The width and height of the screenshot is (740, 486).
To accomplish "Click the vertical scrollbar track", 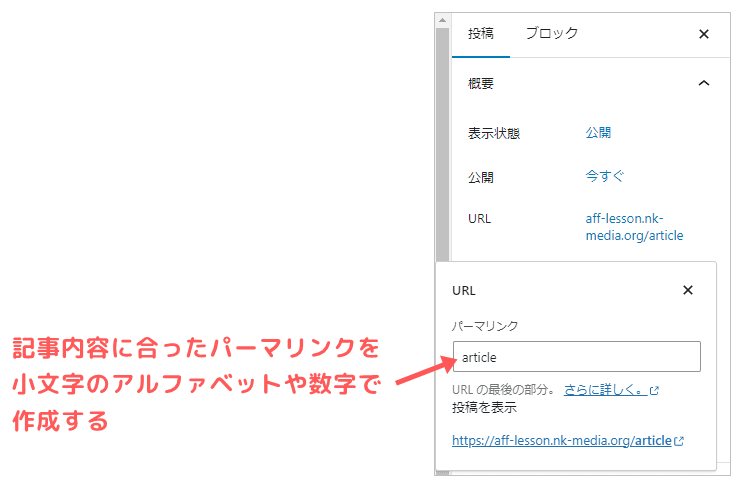I will pos(442,150).
